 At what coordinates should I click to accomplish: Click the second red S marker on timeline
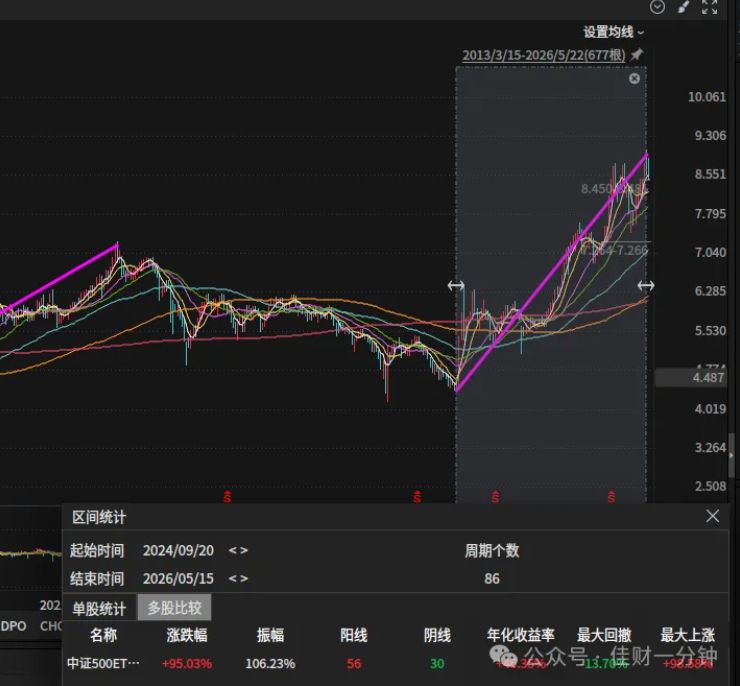[x=417, y=497]
